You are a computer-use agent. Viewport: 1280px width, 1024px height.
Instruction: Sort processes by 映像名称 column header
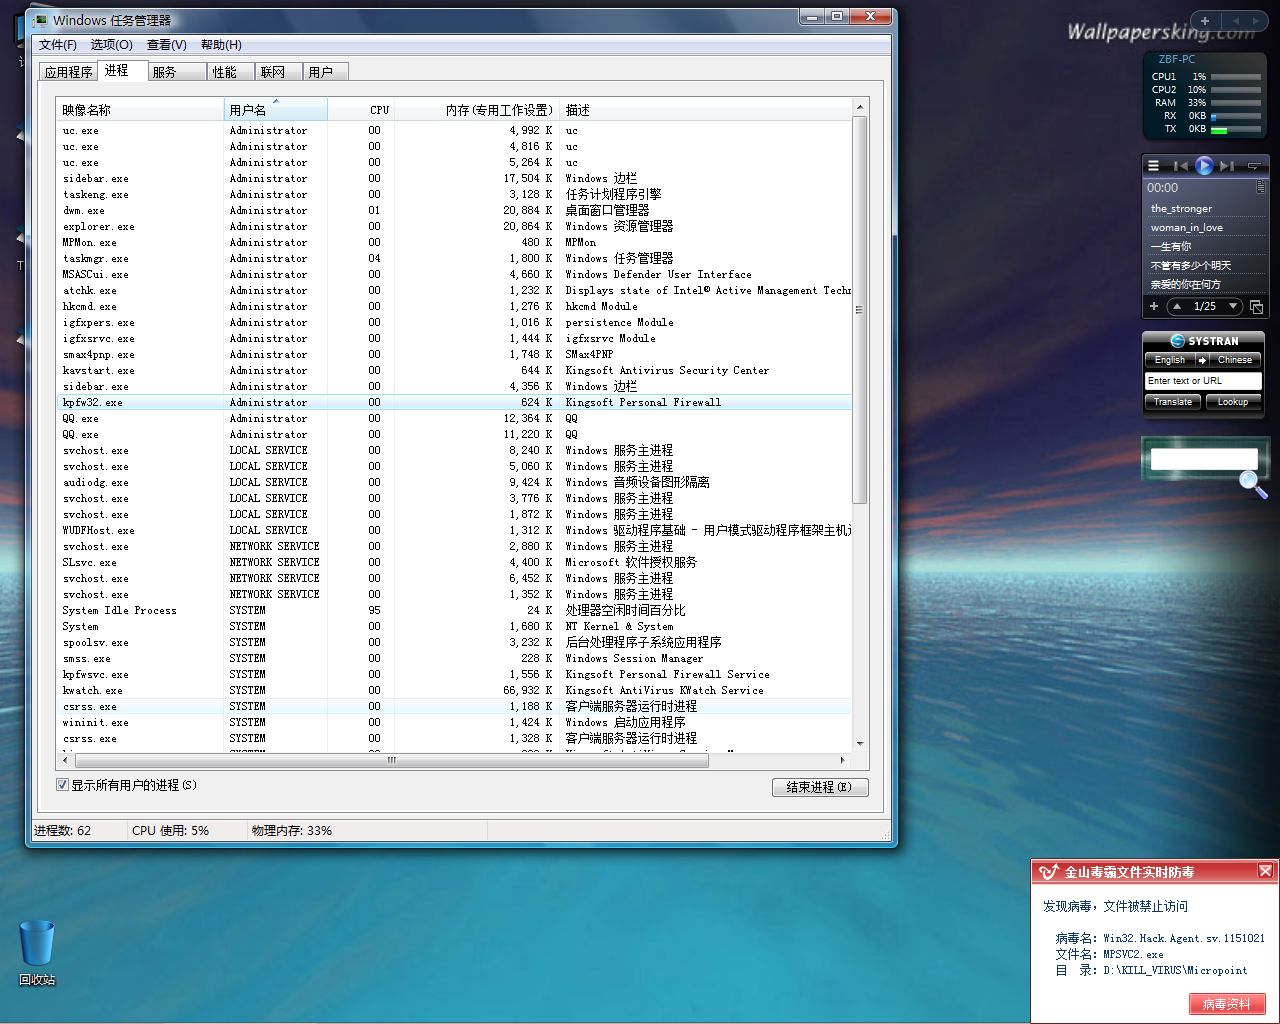[x=140, y=110]
